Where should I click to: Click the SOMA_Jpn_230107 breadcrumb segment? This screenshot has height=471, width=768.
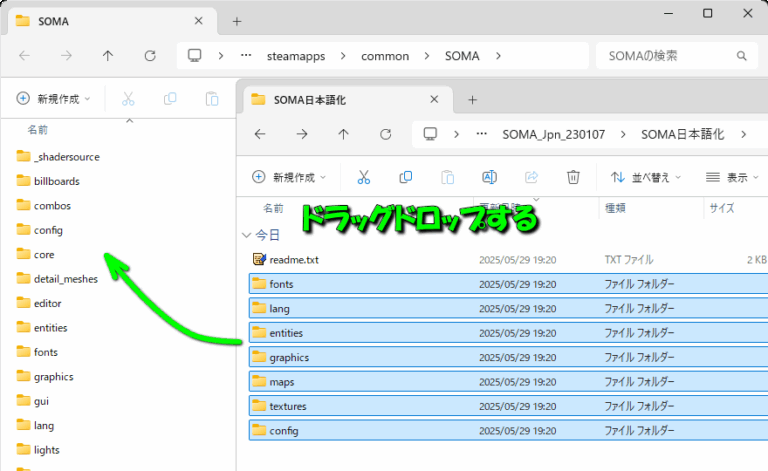pyautogui.click(x=553, y=134)
